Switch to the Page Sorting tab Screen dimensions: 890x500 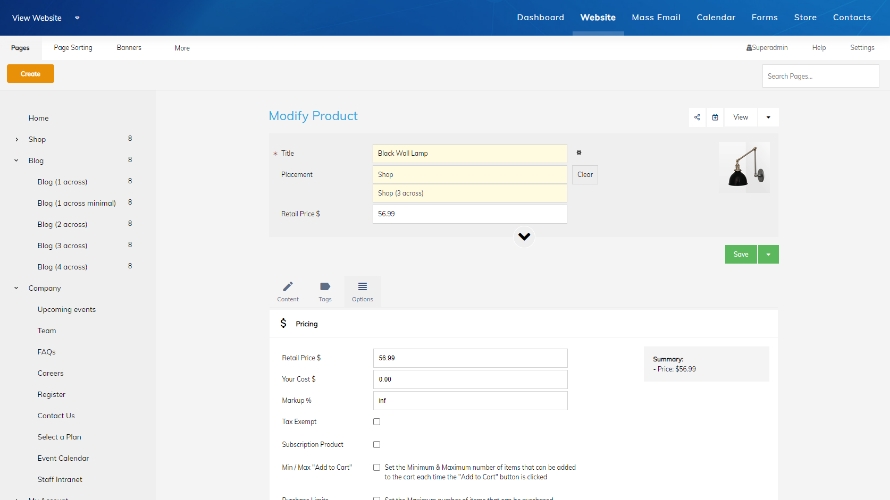coord(73,47)
